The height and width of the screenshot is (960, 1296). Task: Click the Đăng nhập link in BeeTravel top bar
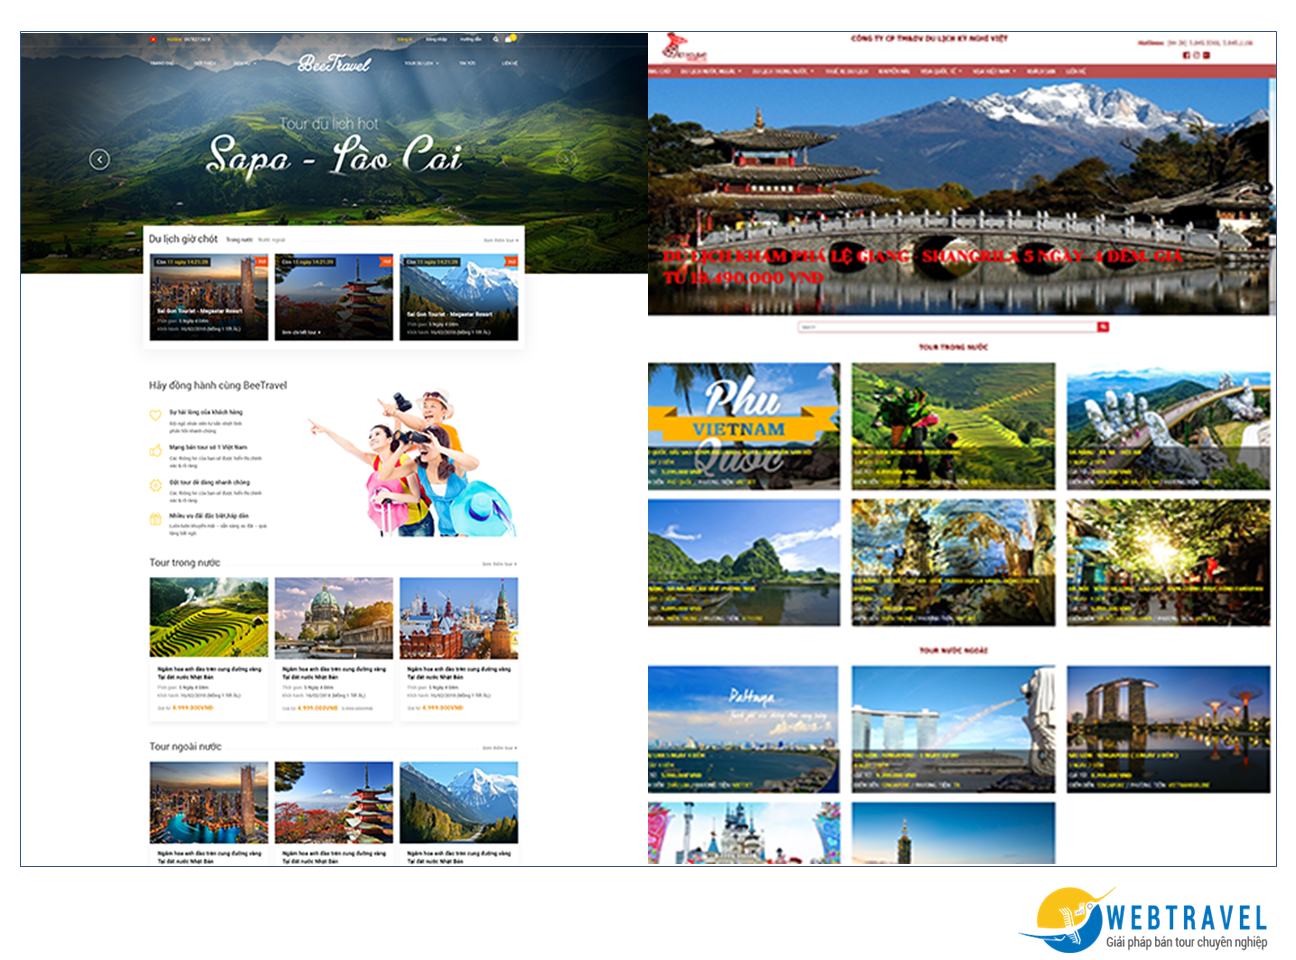pyautogui.click(x=437, y=39)
